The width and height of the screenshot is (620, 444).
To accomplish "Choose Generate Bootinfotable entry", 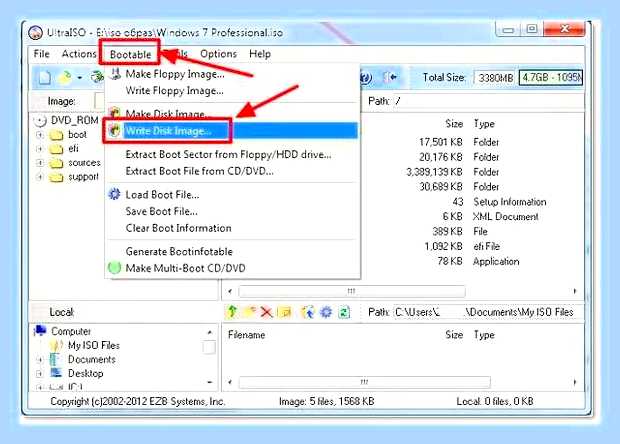I will [x=232, y=251].
